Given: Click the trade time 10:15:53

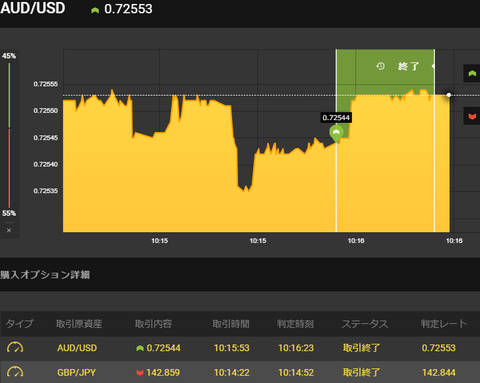Looking at the screenshot, I should [x=232, y=348].
